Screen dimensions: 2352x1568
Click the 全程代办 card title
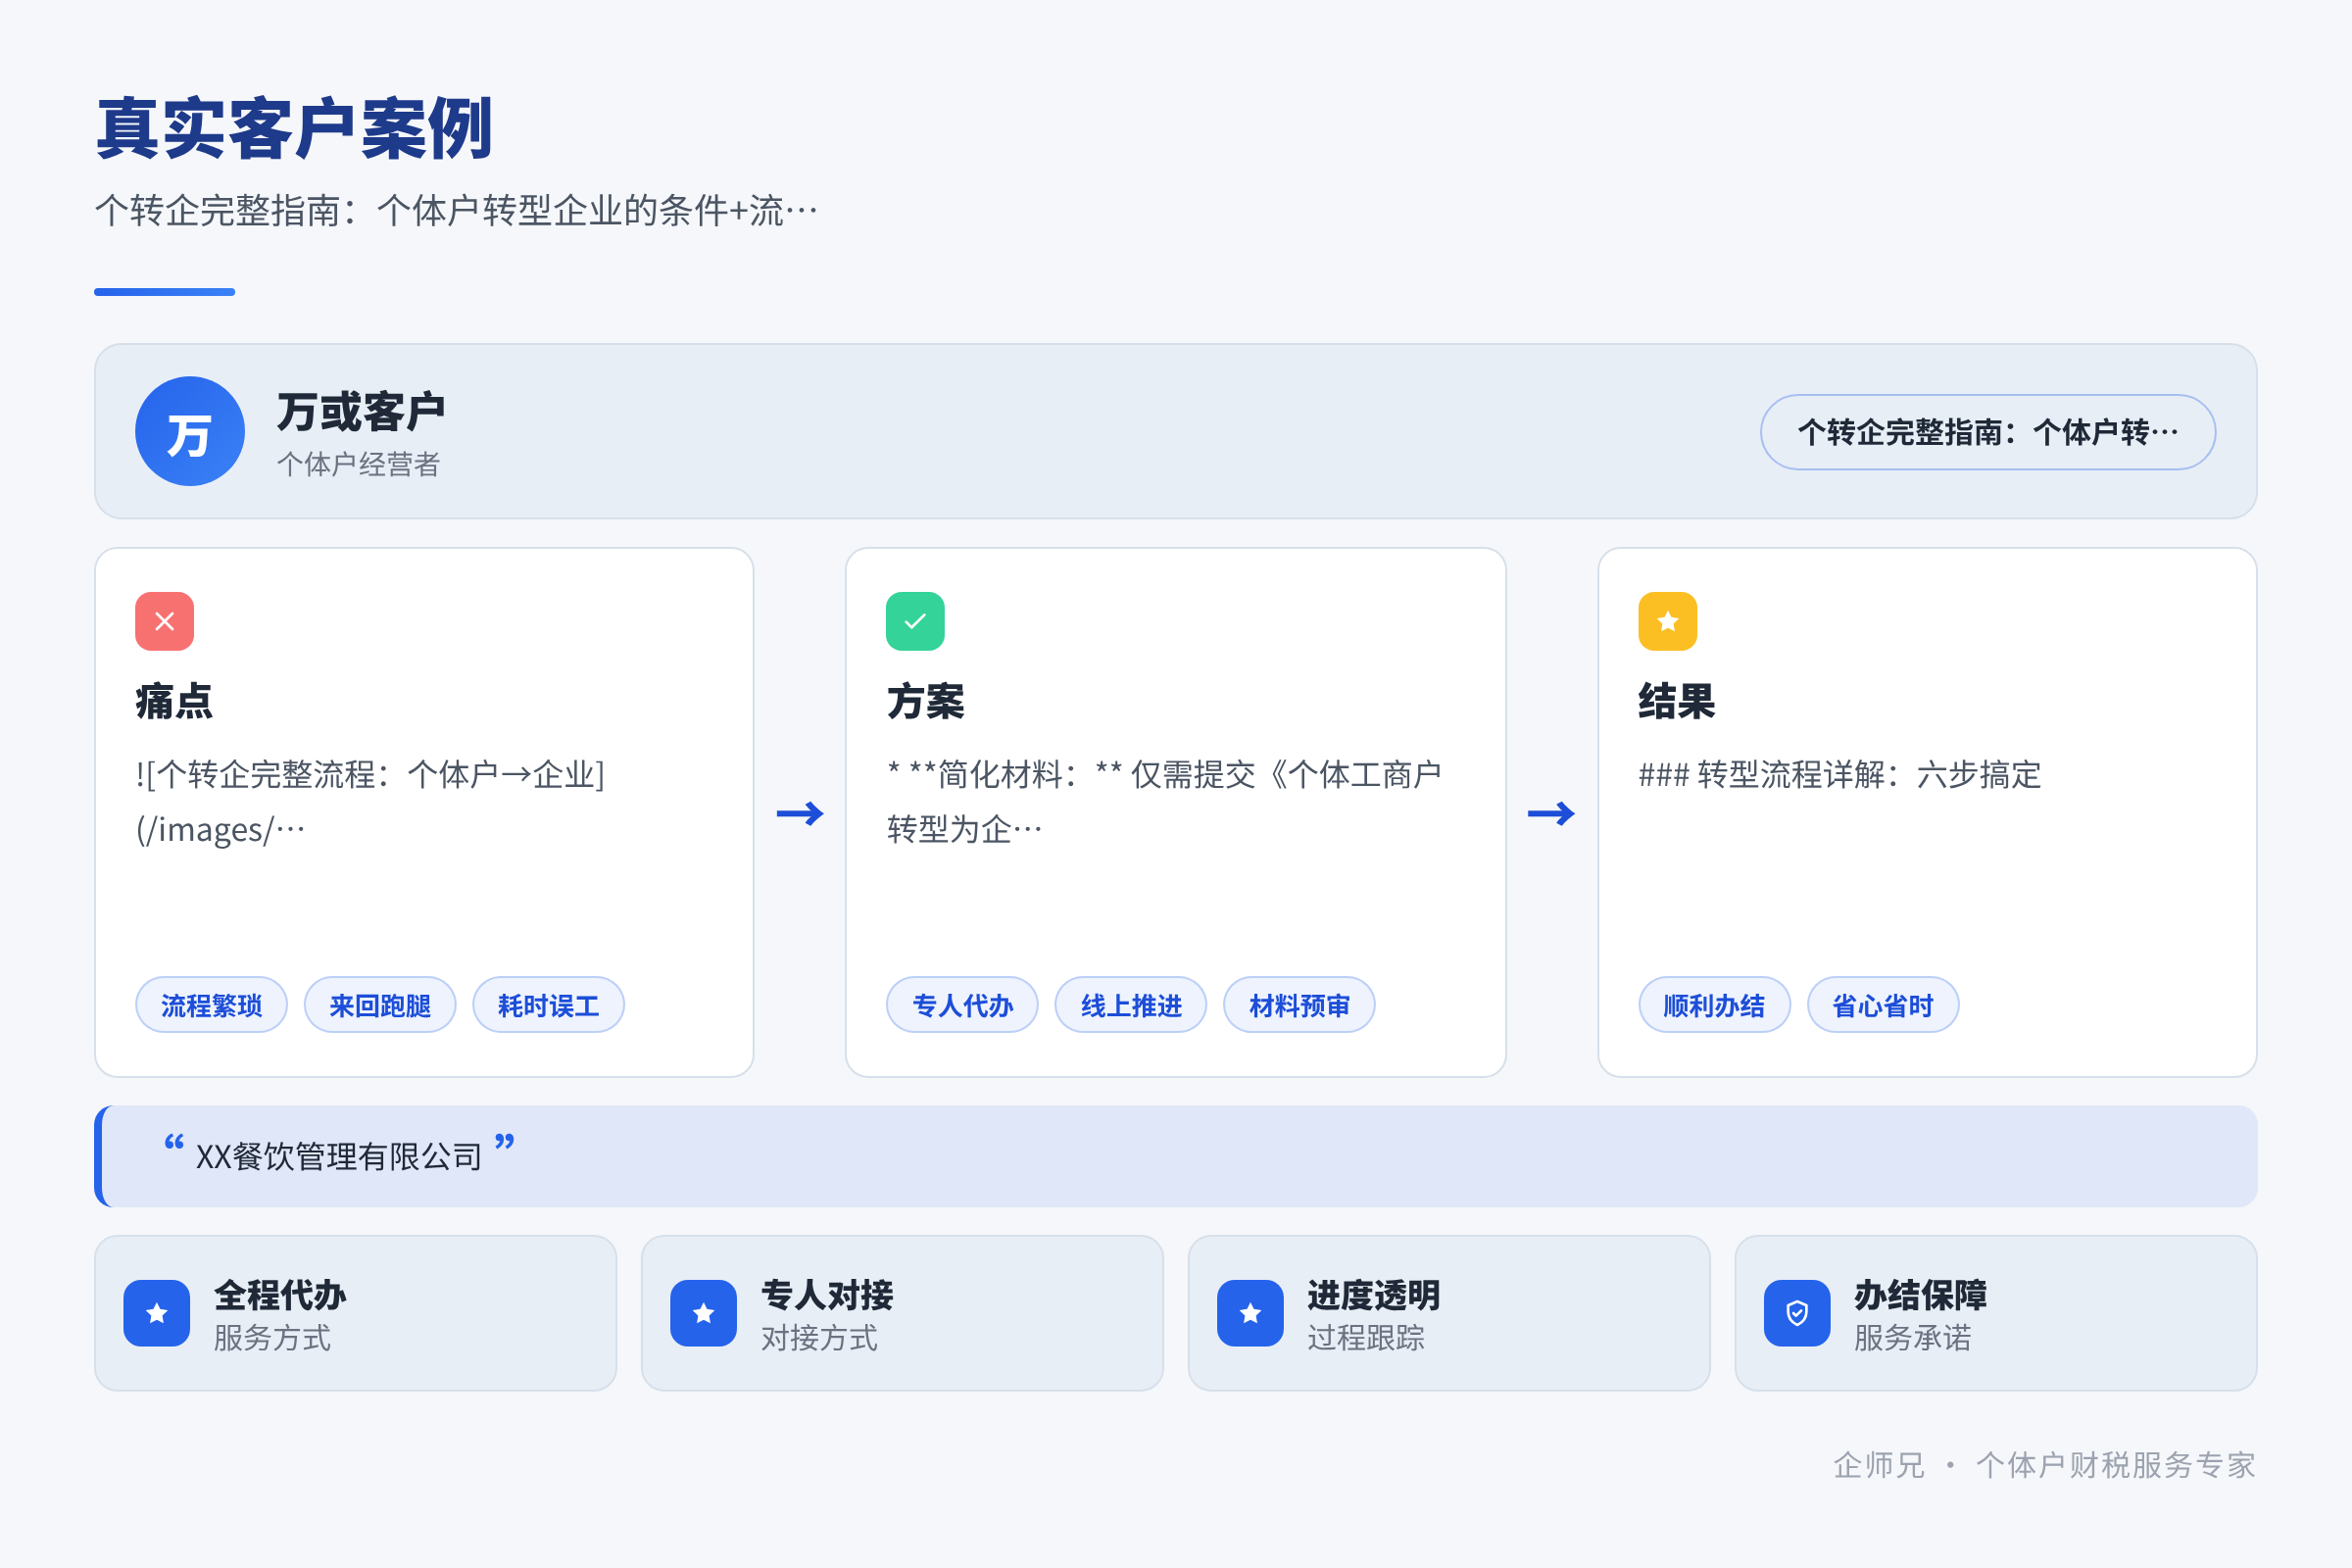(x=280, y=1295)
